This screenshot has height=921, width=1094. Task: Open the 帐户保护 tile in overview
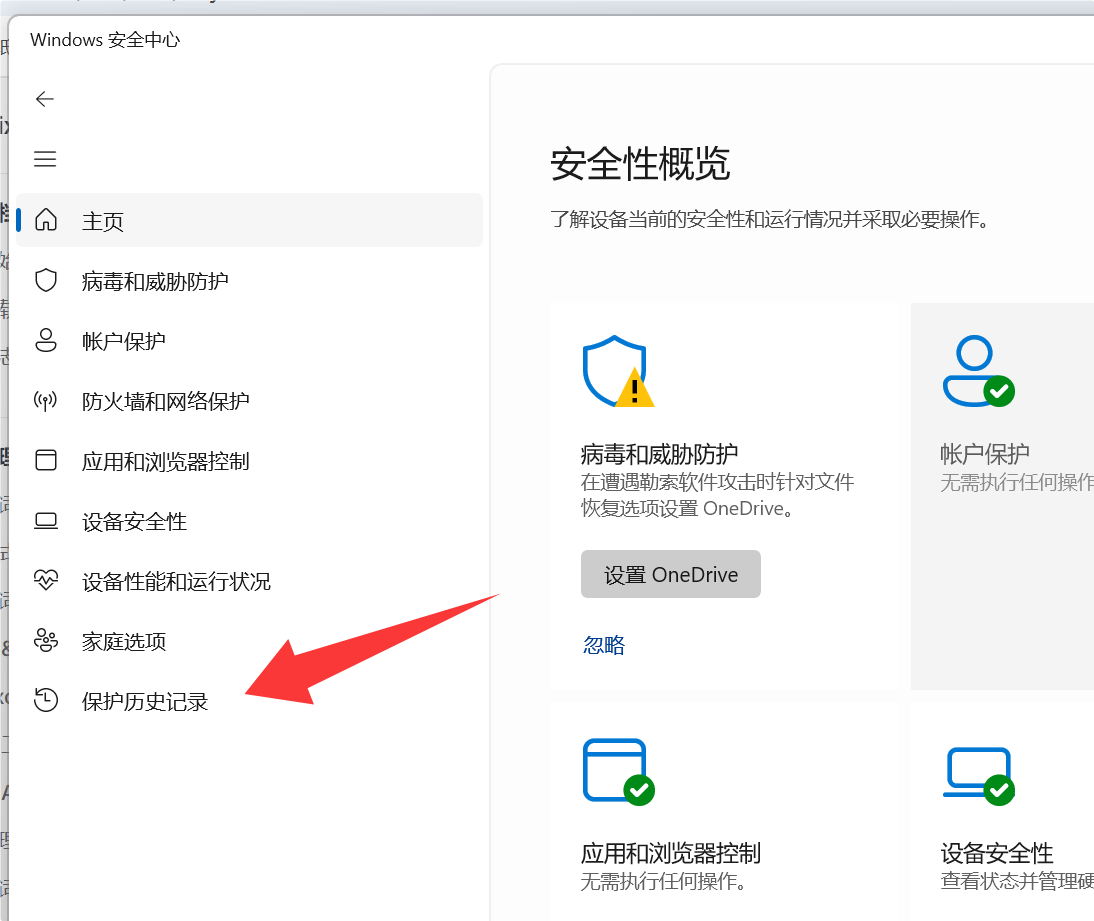985,453
